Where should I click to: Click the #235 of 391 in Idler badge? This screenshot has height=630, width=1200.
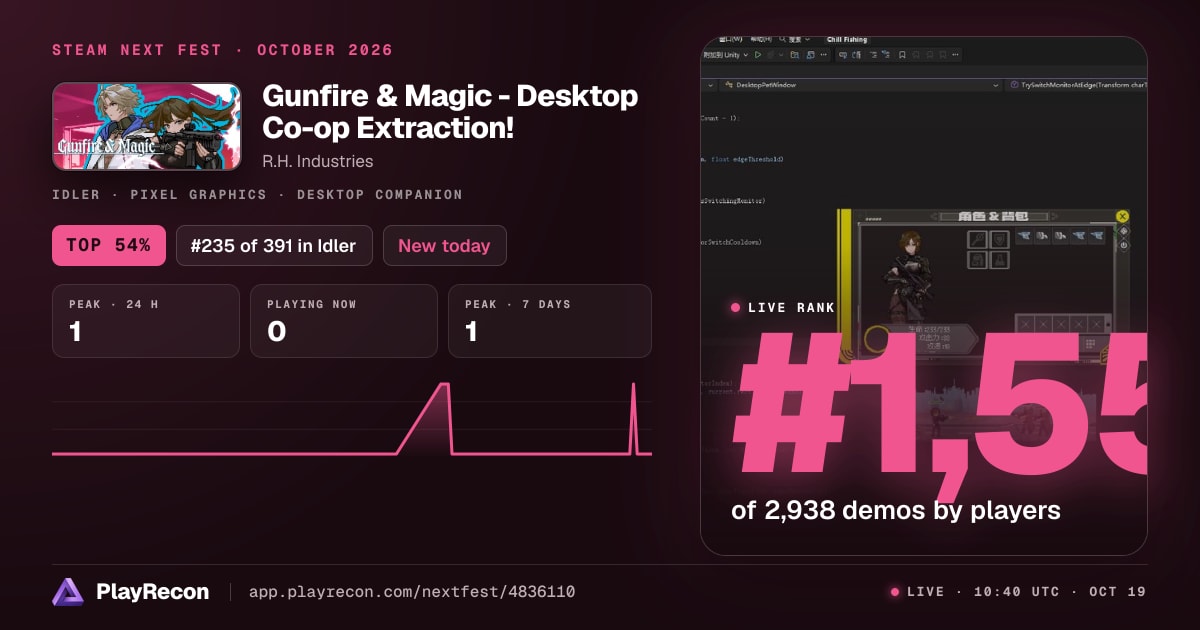[273, 245]
